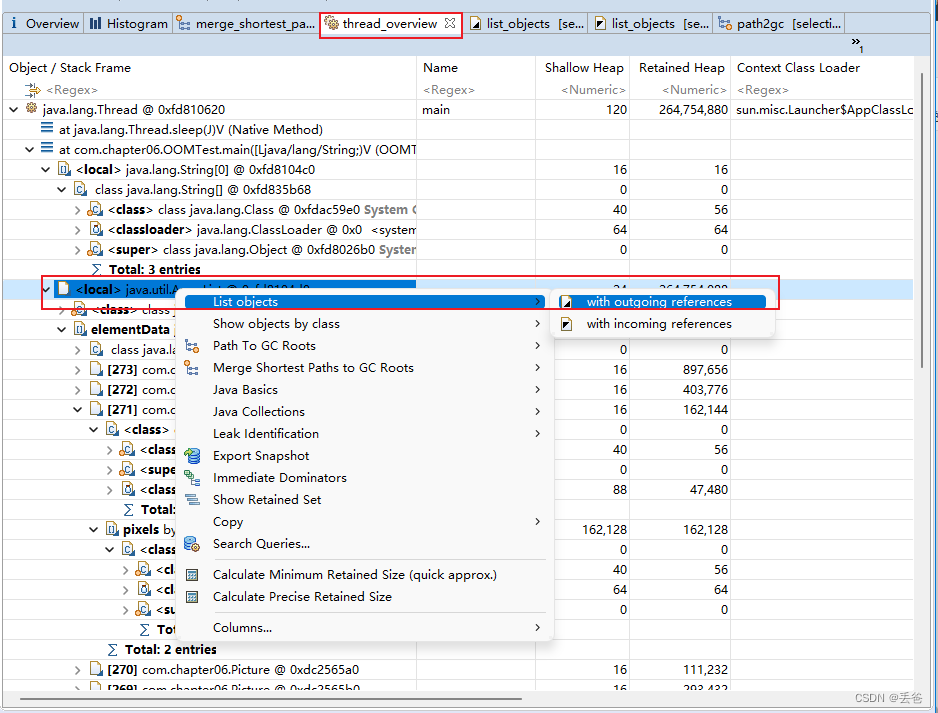The image size is (938, 713).
Task: Open the Java Basics submenu
Action: (365, 390)
